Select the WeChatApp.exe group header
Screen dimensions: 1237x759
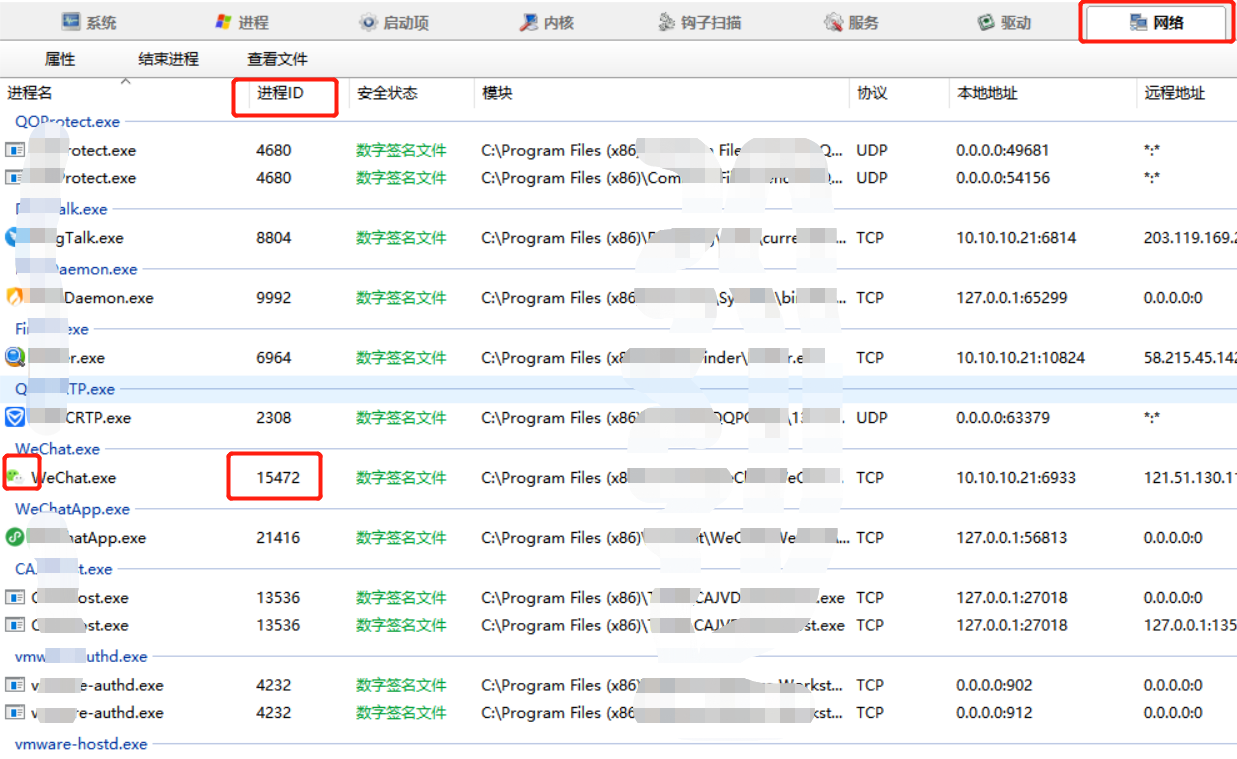click(72, 509)
